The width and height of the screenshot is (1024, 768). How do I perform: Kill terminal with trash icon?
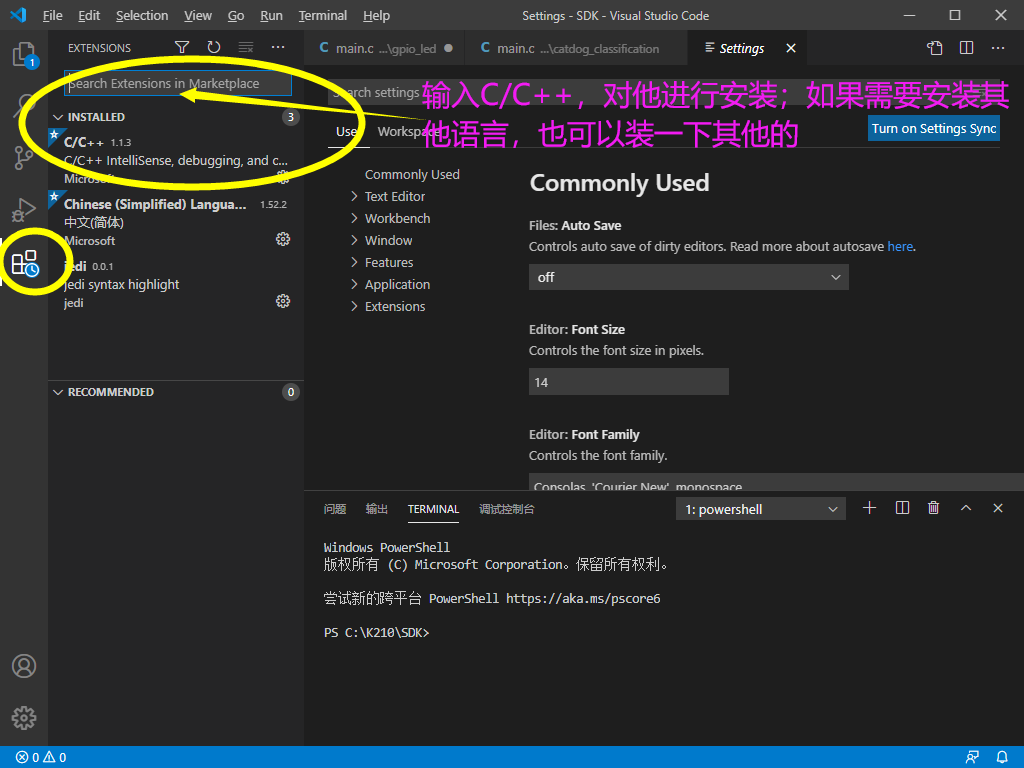point(934,508)
